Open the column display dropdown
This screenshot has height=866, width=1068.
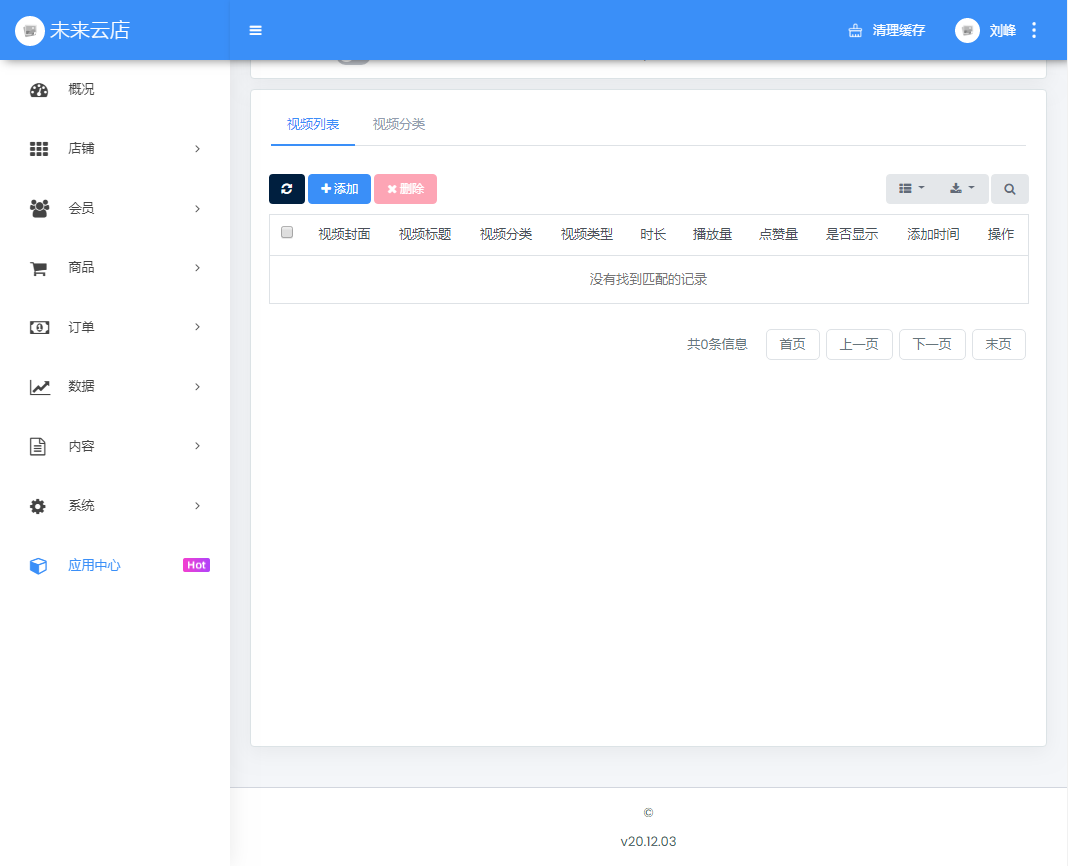click(911, 189)
